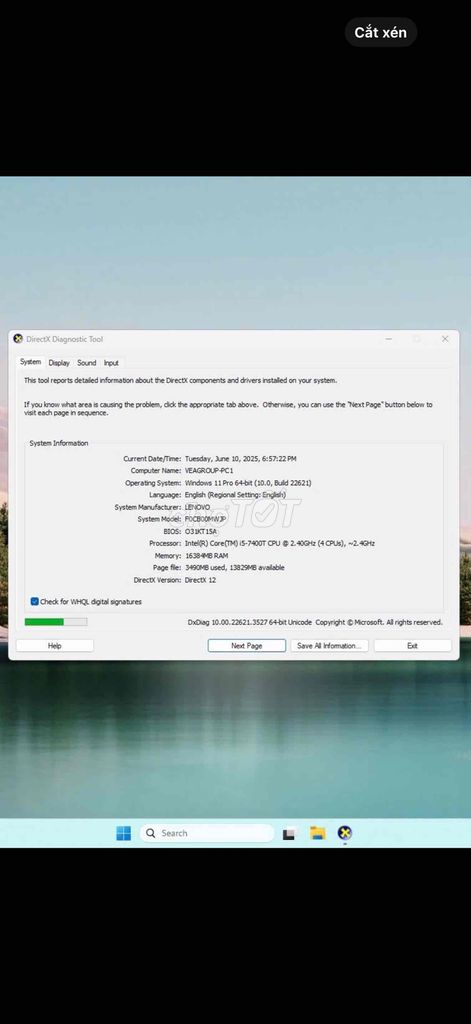Open the Task View icon on taskbar
471x1024 pixels.
pos(289,833)
